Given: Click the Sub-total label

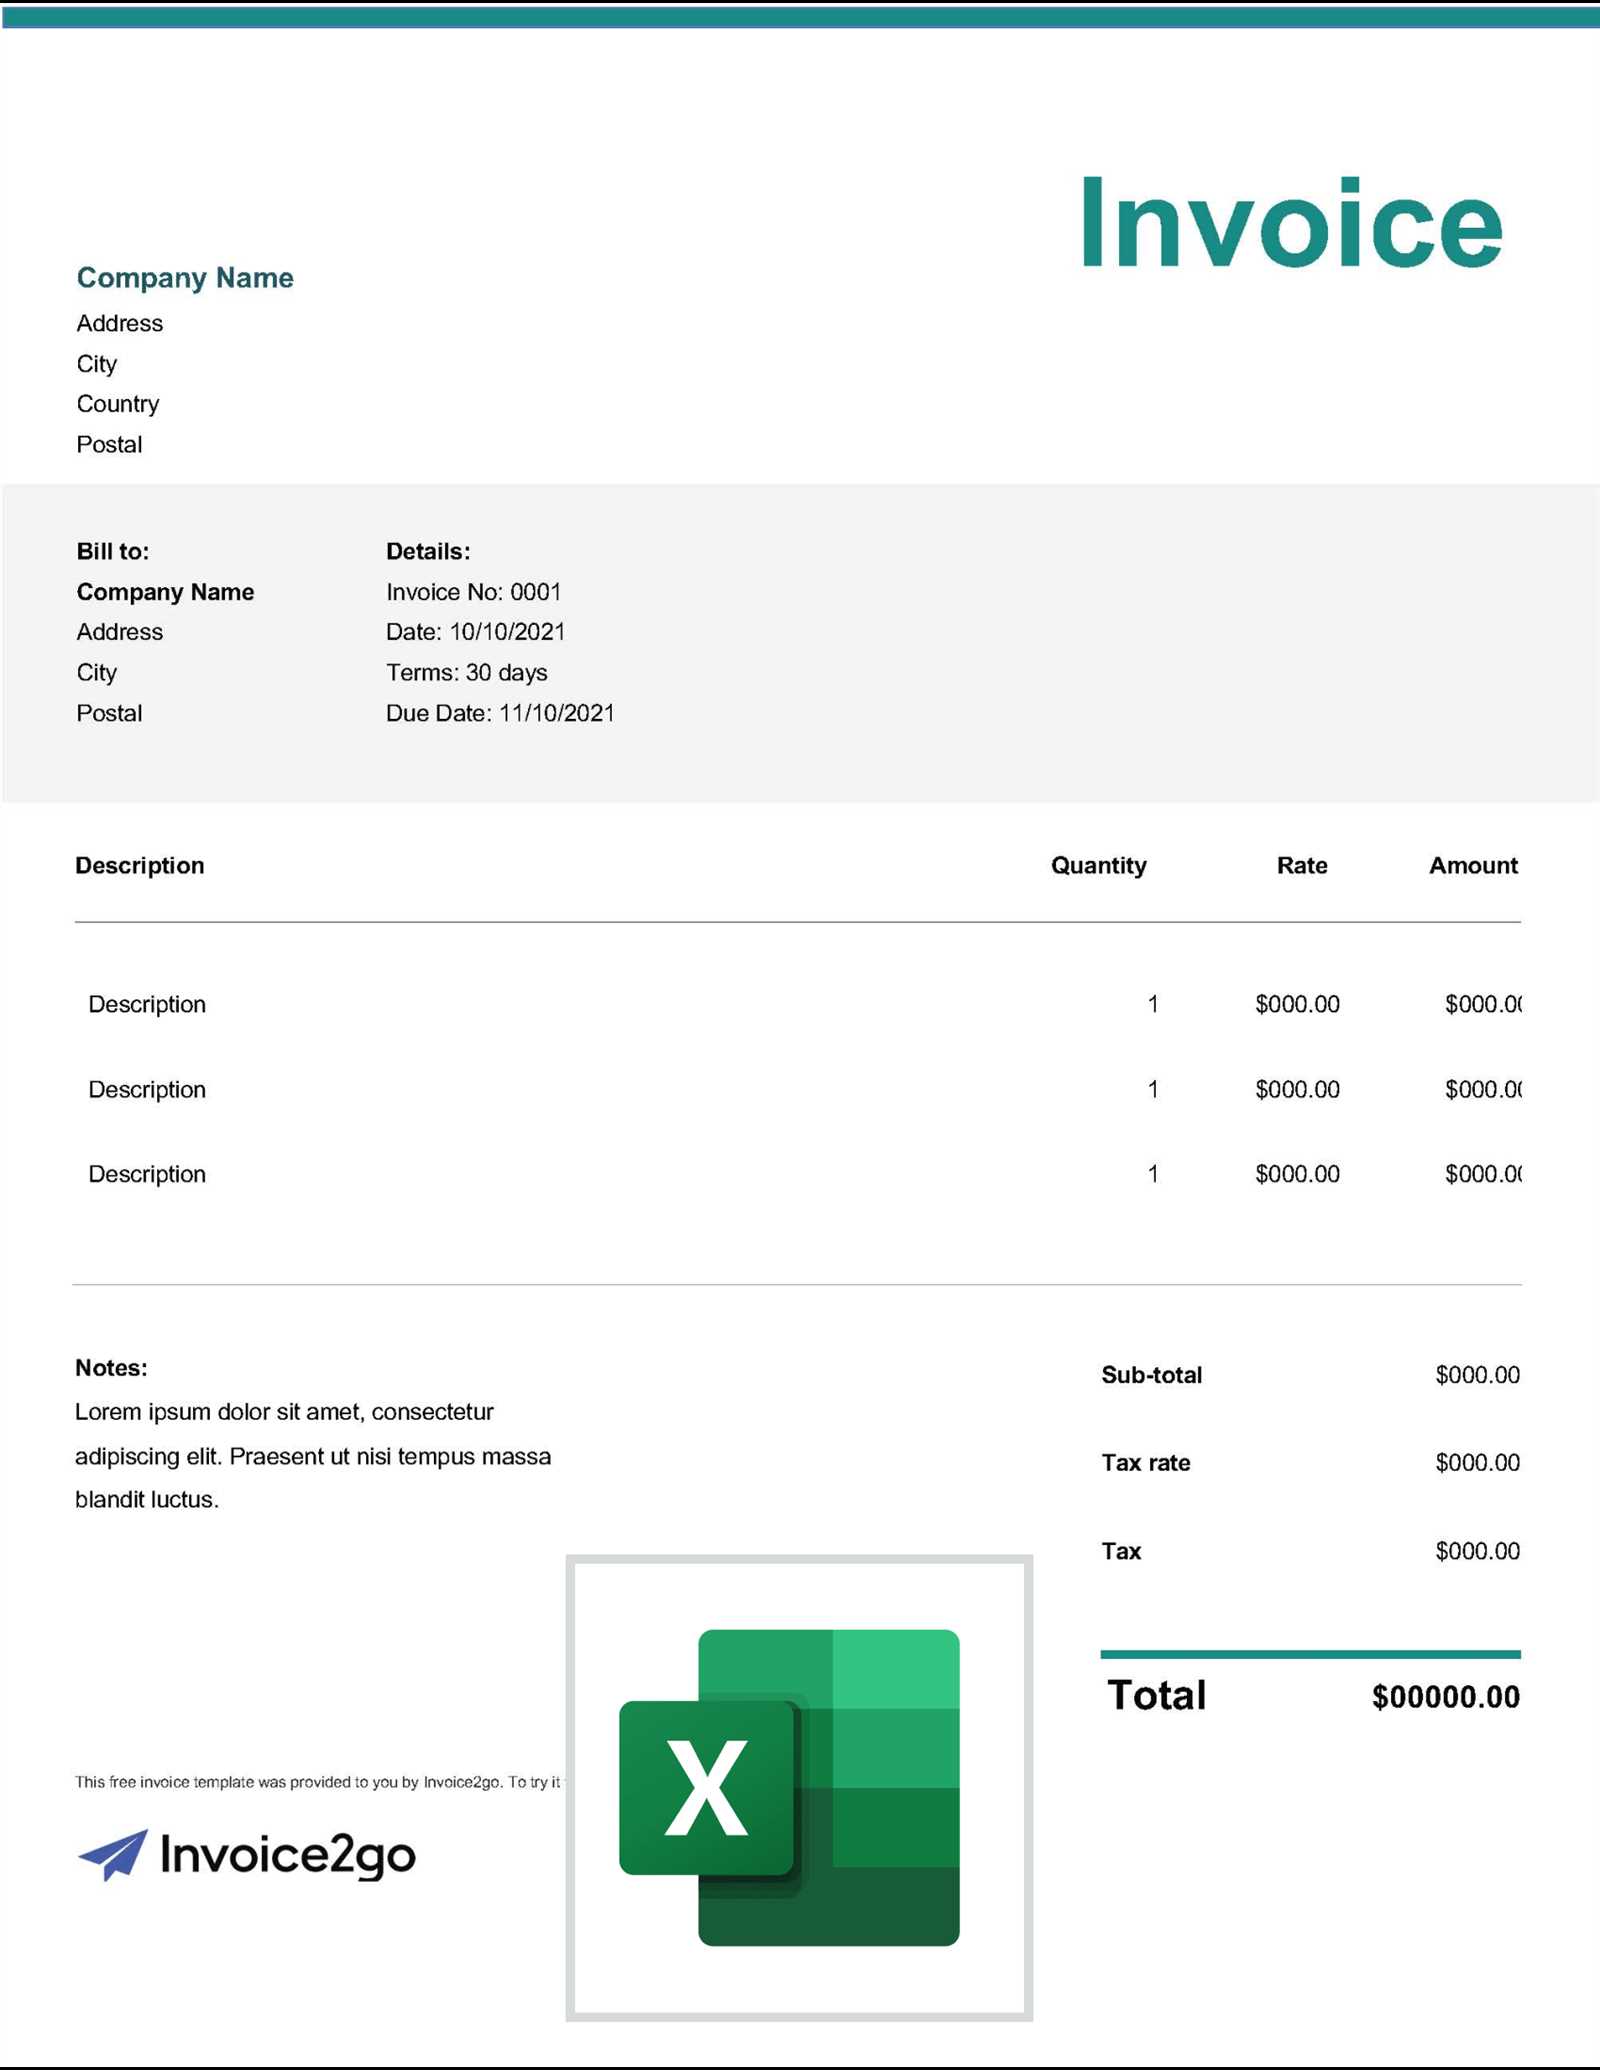Looking at the screenshot, I should pos(1152,1375).
